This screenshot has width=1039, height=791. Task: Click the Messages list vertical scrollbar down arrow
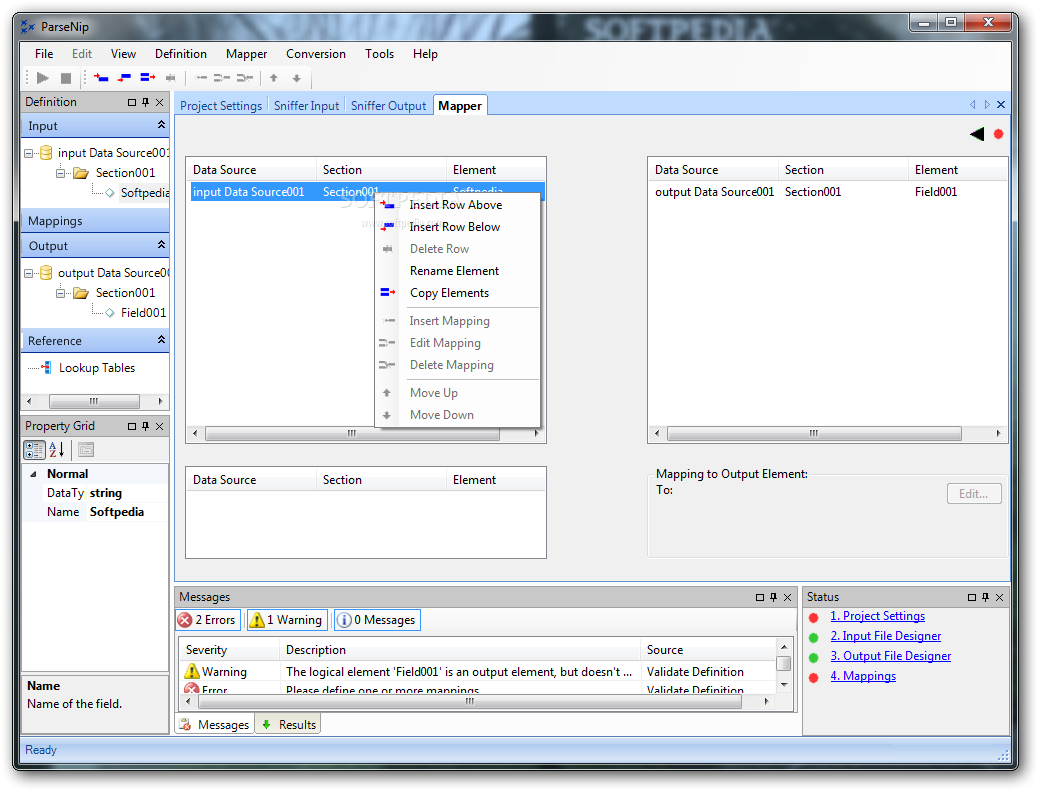(x=784, y=685)
